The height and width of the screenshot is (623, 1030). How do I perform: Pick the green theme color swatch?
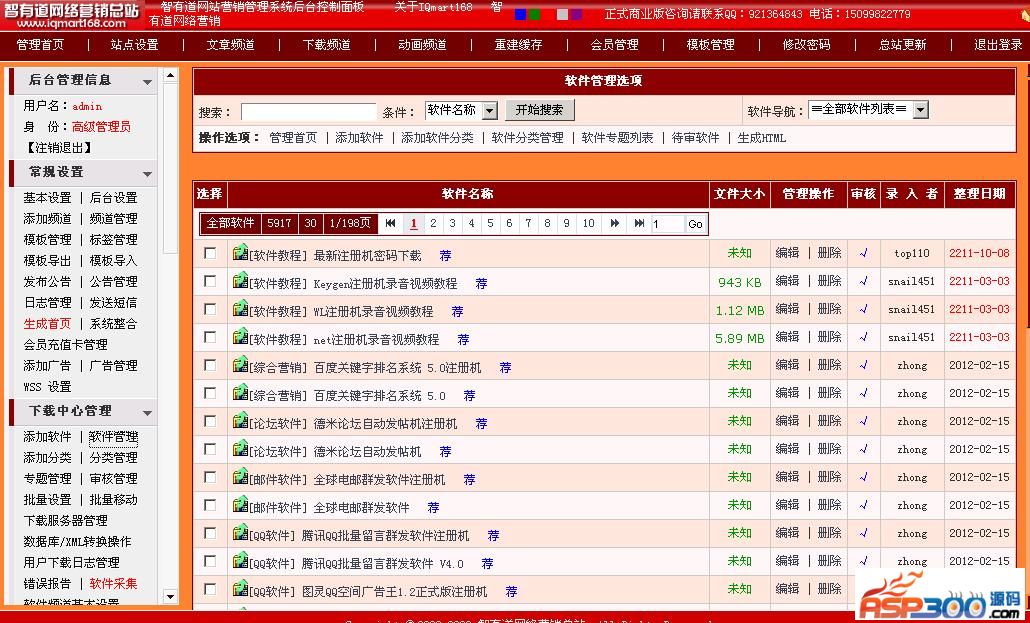535,14
